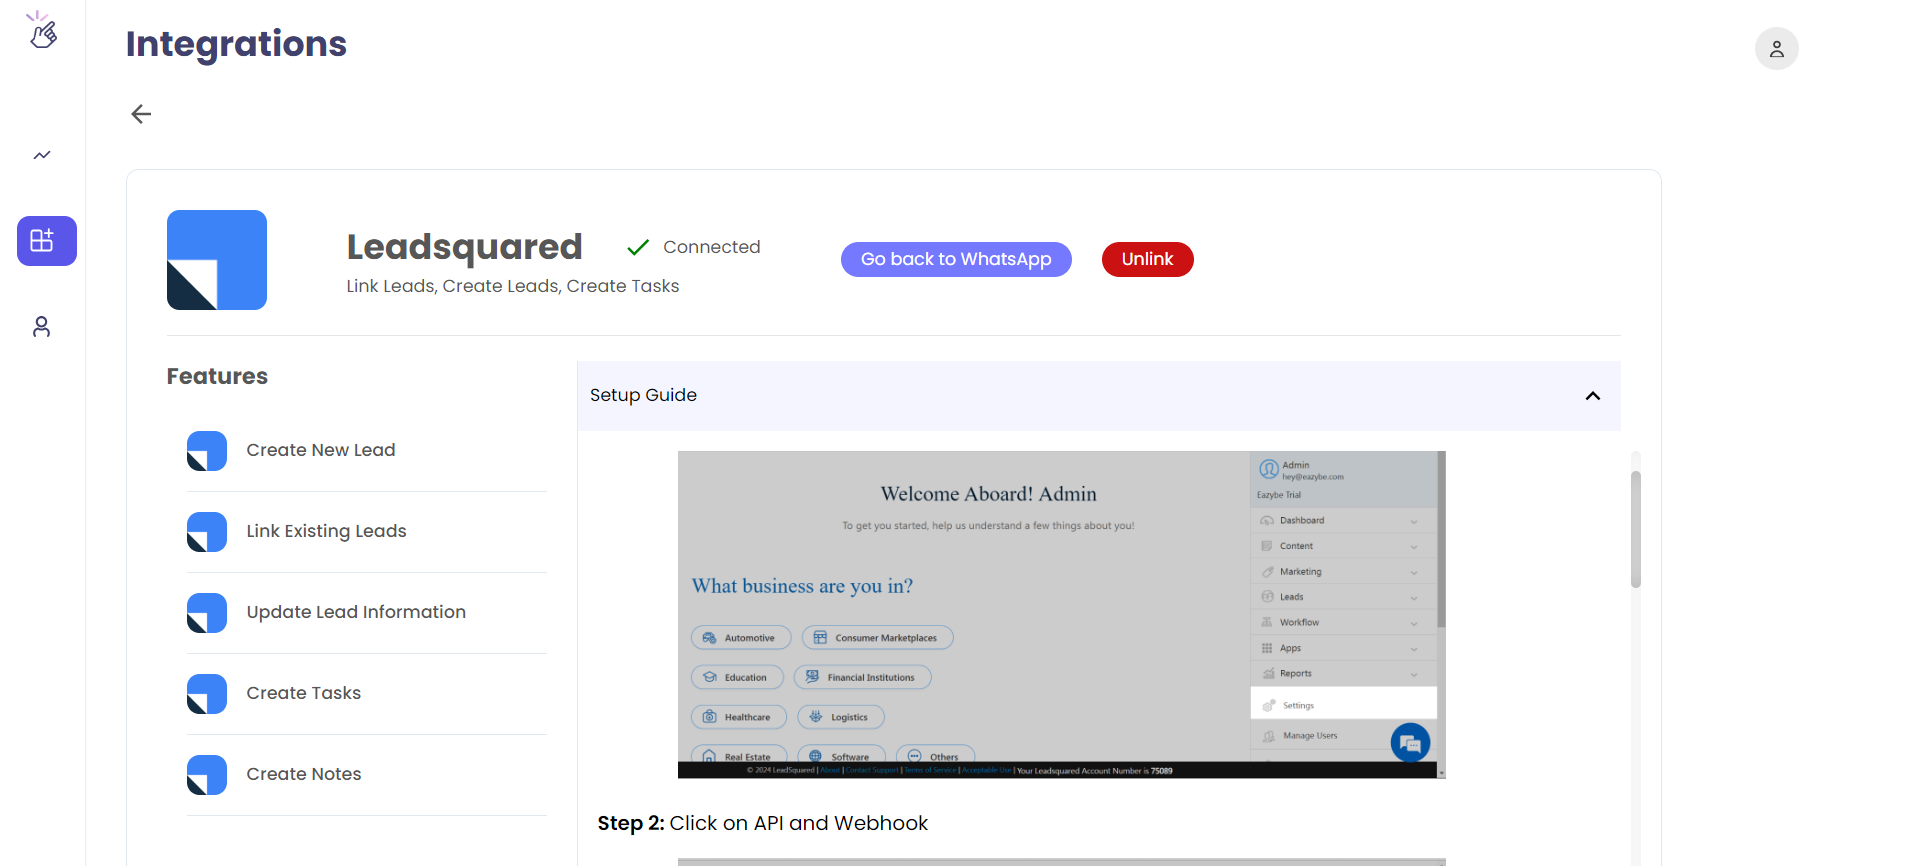Click the Eazybe hand logo icon
The image size is (1918, 866).
tap(42, 30)
